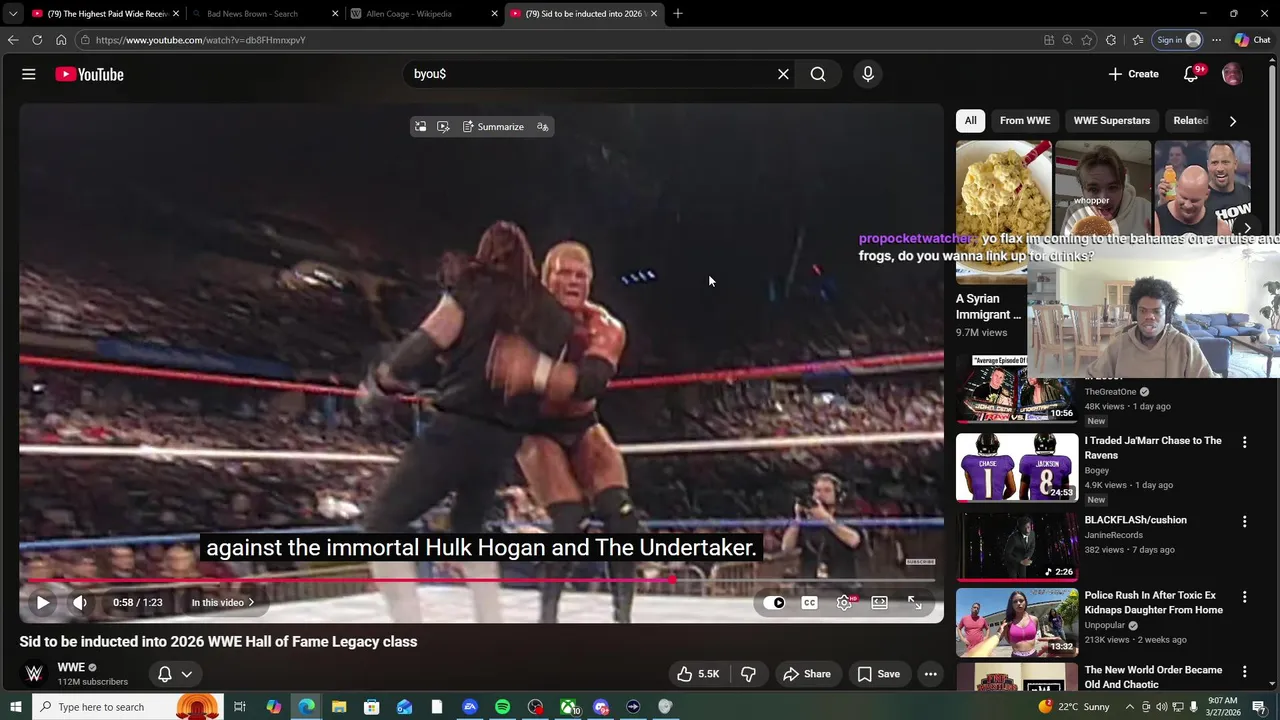The height and width of the screenshot is (720, 1280).
Task: Click the search magnifier button
Action: 818,74
